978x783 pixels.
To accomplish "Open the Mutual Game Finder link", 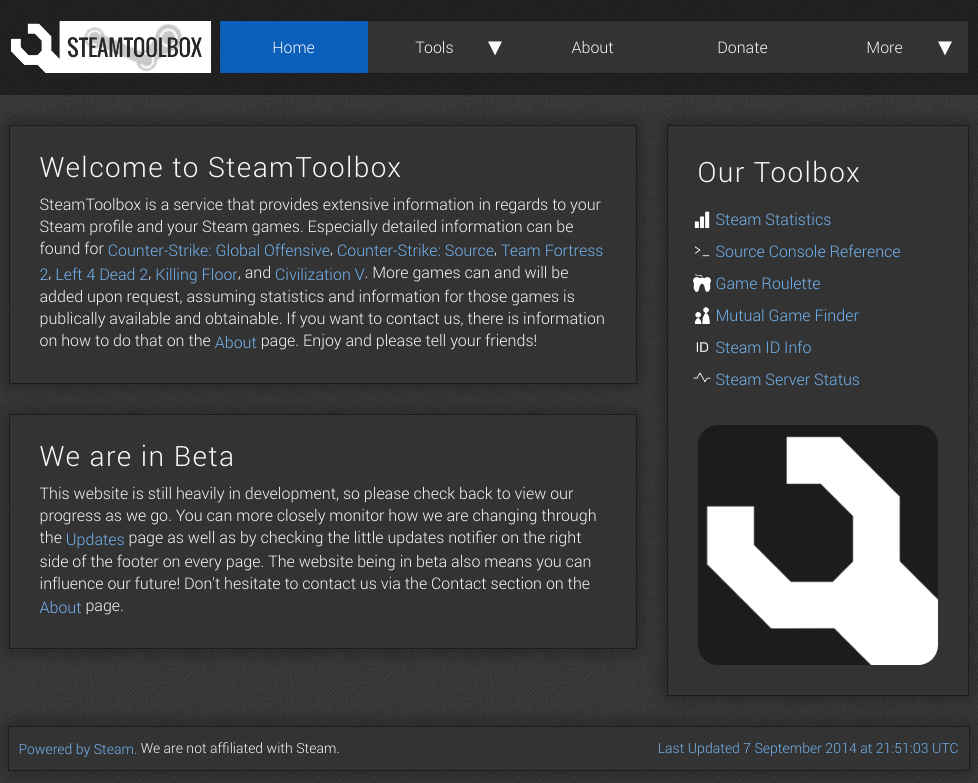I will pyautogui.click(x=787, y=316).
